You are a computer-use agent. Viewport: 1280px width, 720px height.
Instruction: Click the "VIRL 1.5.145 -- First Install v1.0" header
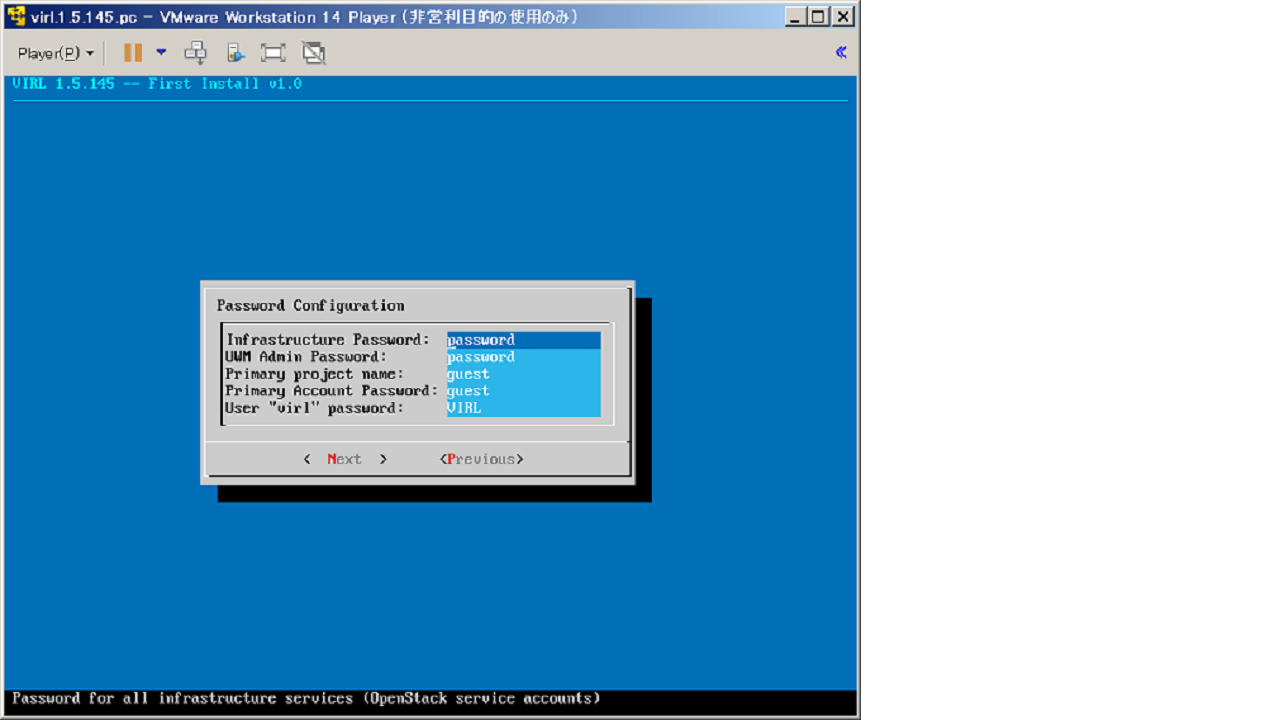tap(157, 84)
